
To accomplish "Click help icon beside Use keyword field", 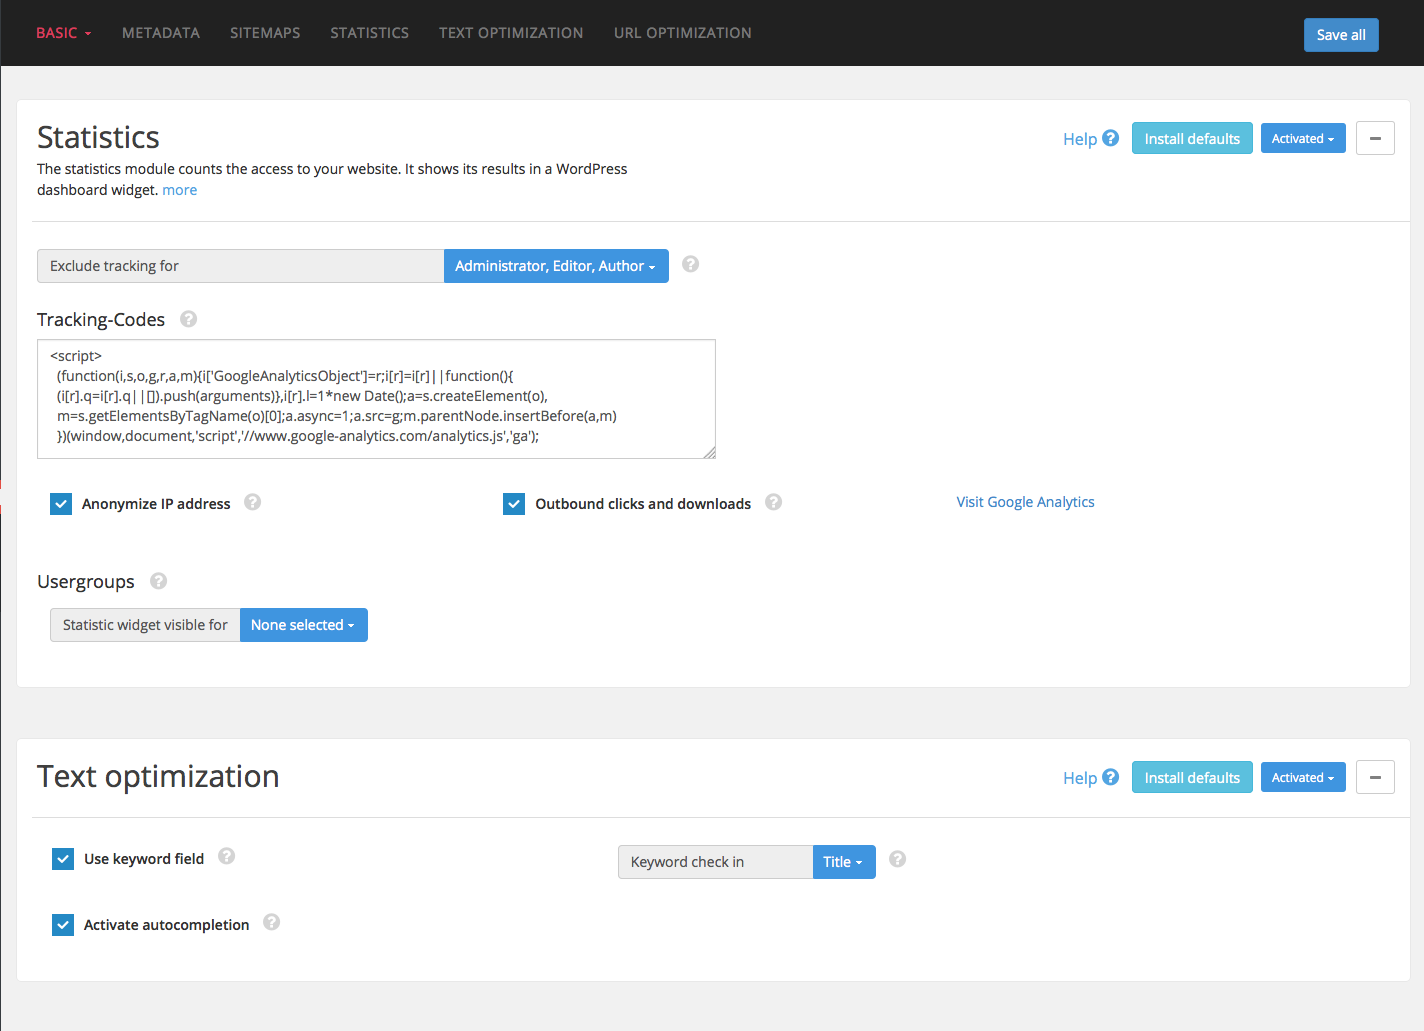I will tap(227, 856).
